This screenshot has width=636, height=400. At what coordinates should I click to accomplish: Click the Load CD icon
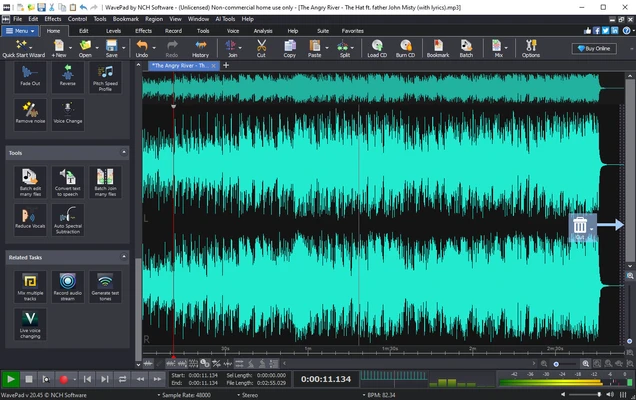[377, 49]
